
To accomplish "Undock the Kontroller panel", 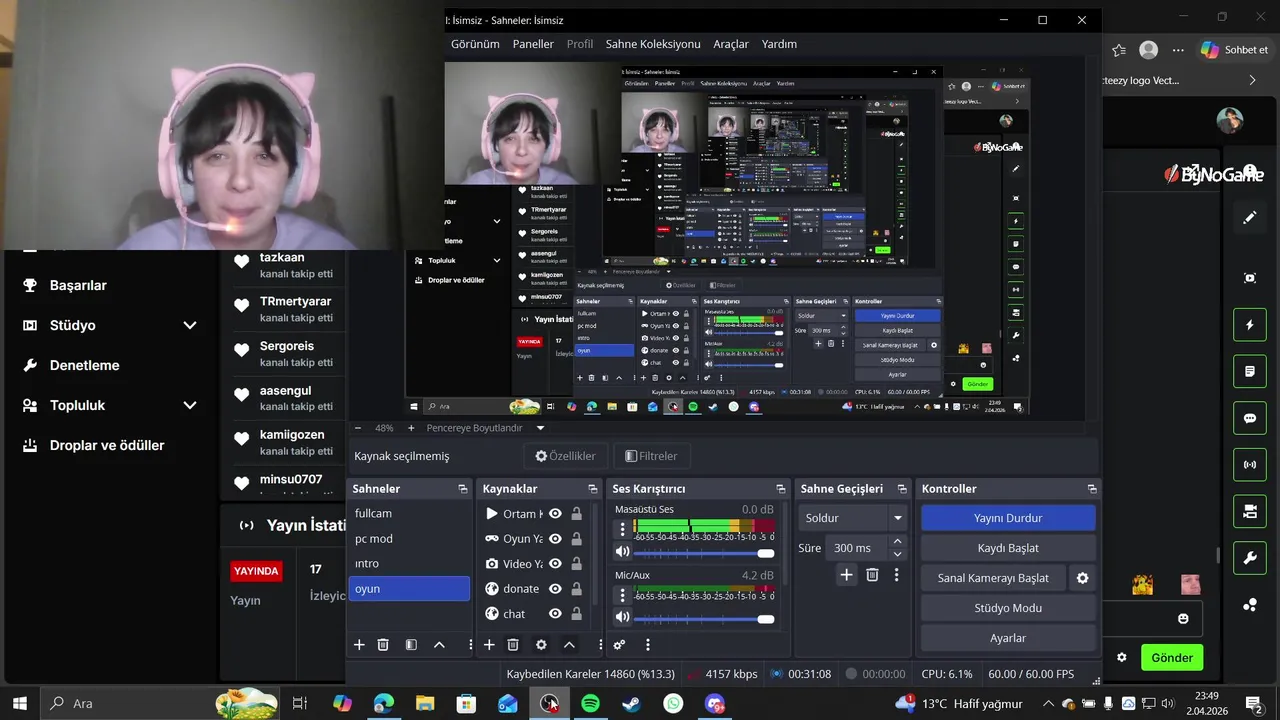I will pos(1092,489).
